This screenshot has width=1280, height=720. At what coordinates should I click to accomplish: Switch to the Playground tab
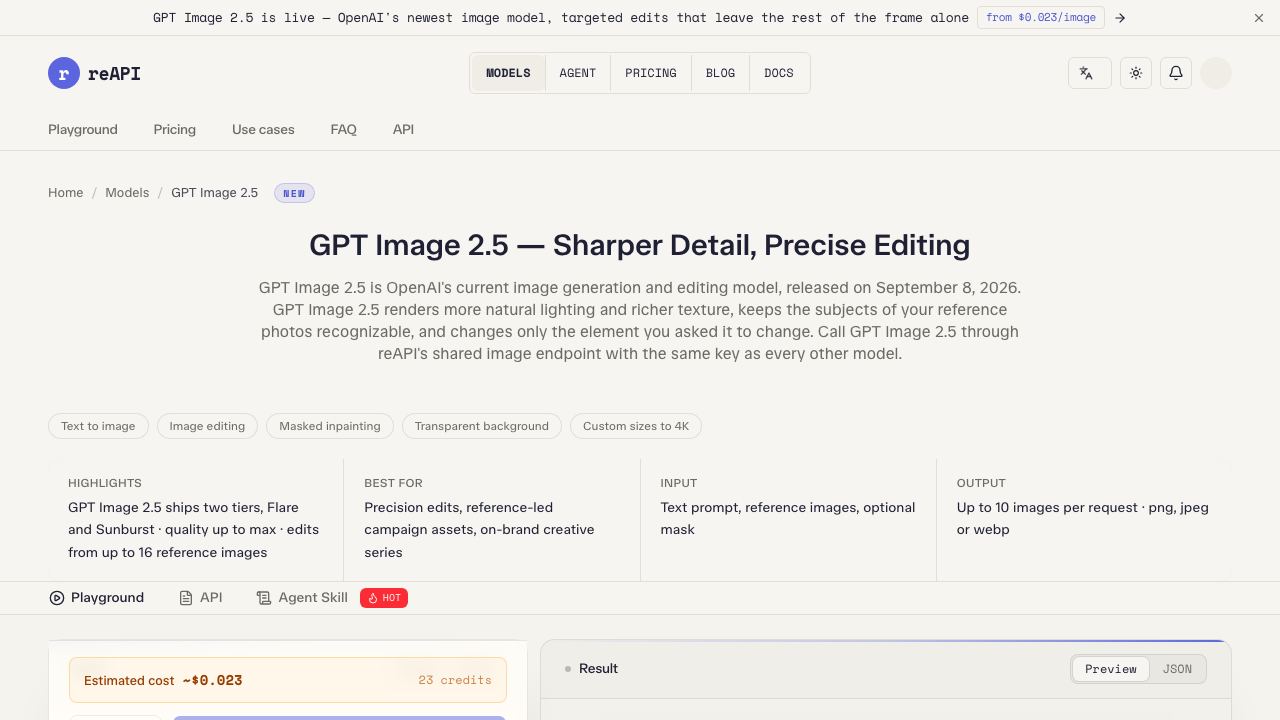coord(97,598)
